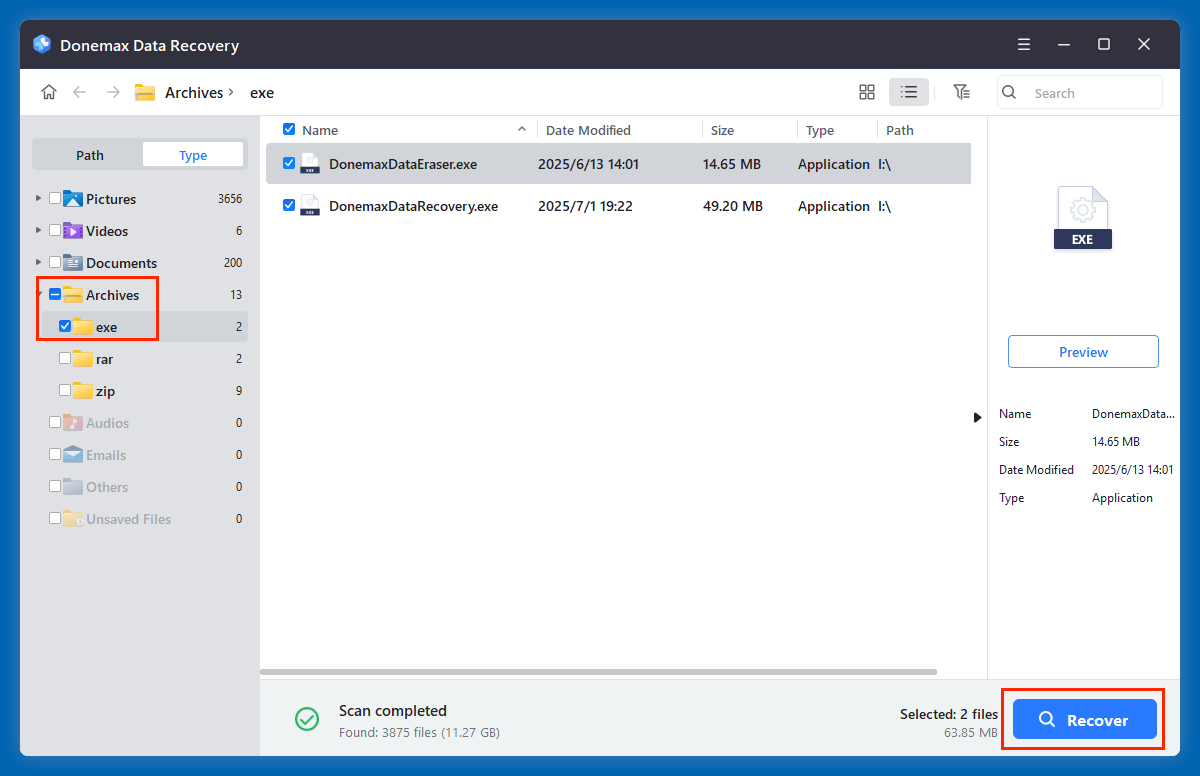Click the green scan completed checkmark
1200x776 pixels.
point(307,719)
